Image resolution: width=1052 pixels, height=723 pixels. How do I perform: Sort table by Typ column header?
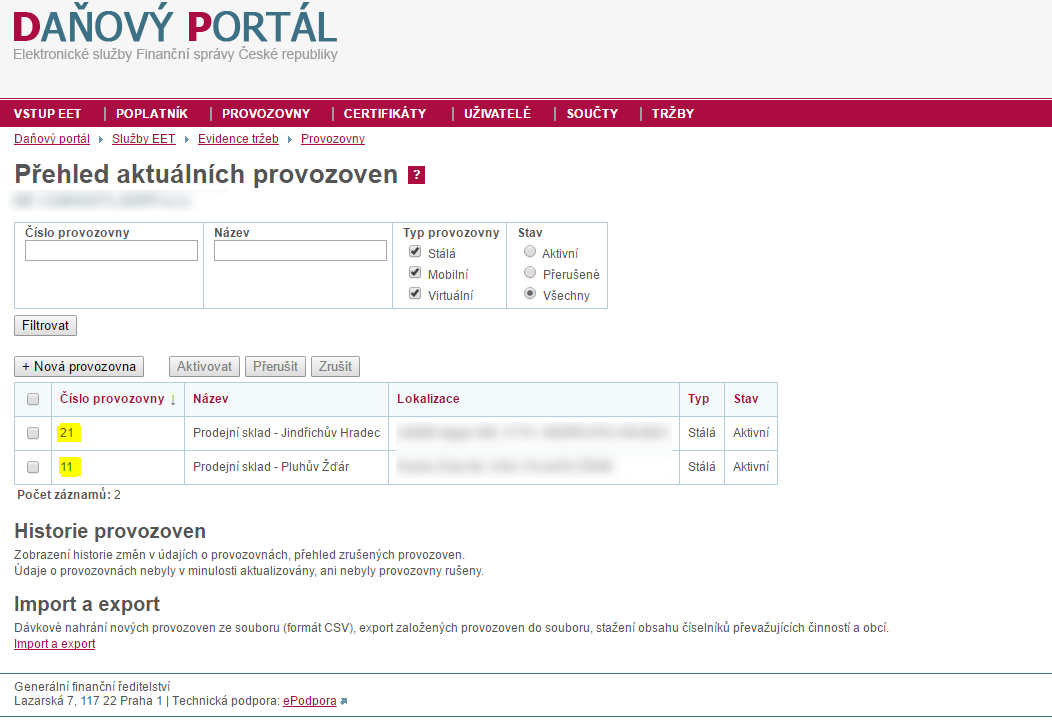698,399
